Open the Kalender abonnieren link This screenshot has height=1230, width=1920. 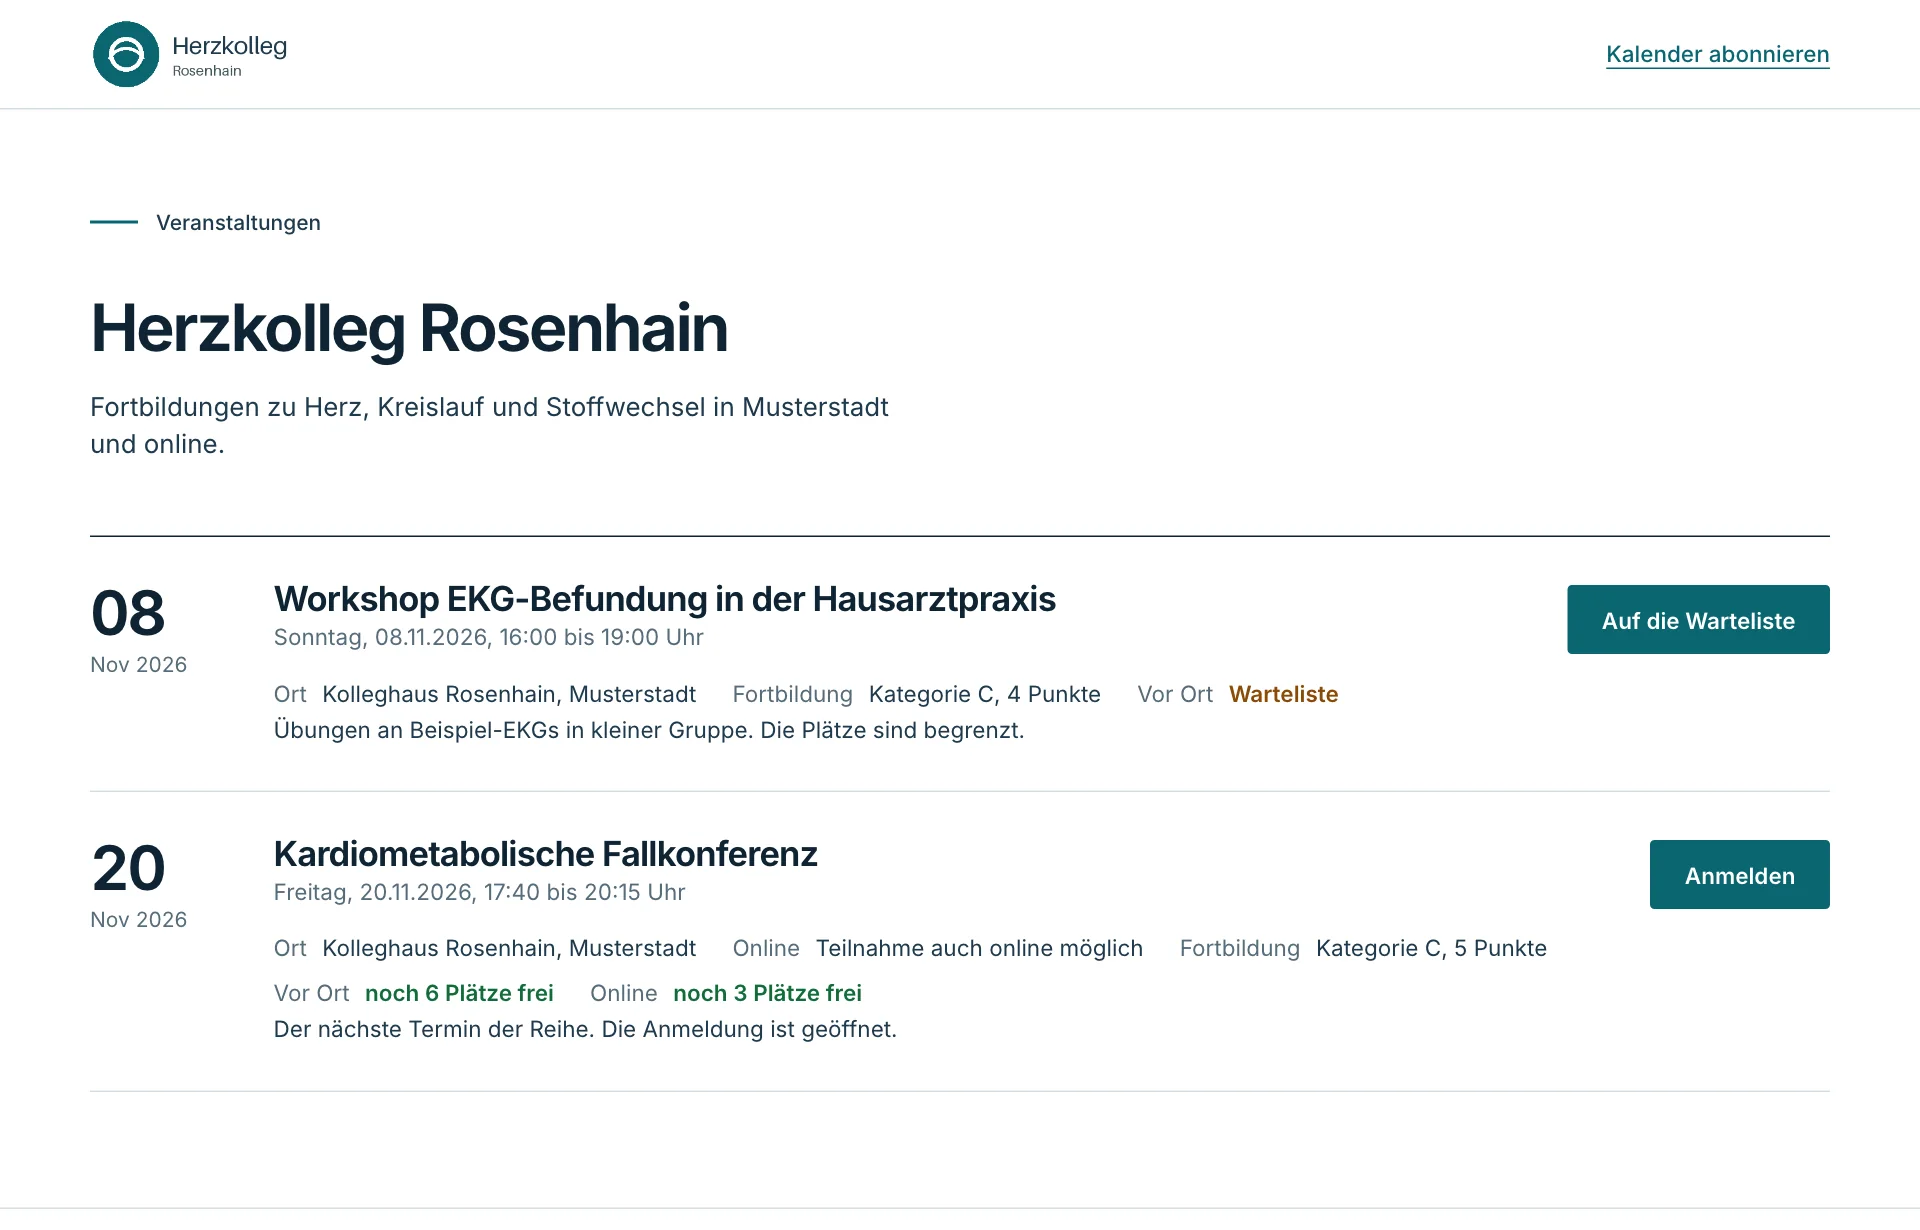[x=1717, y=54]
